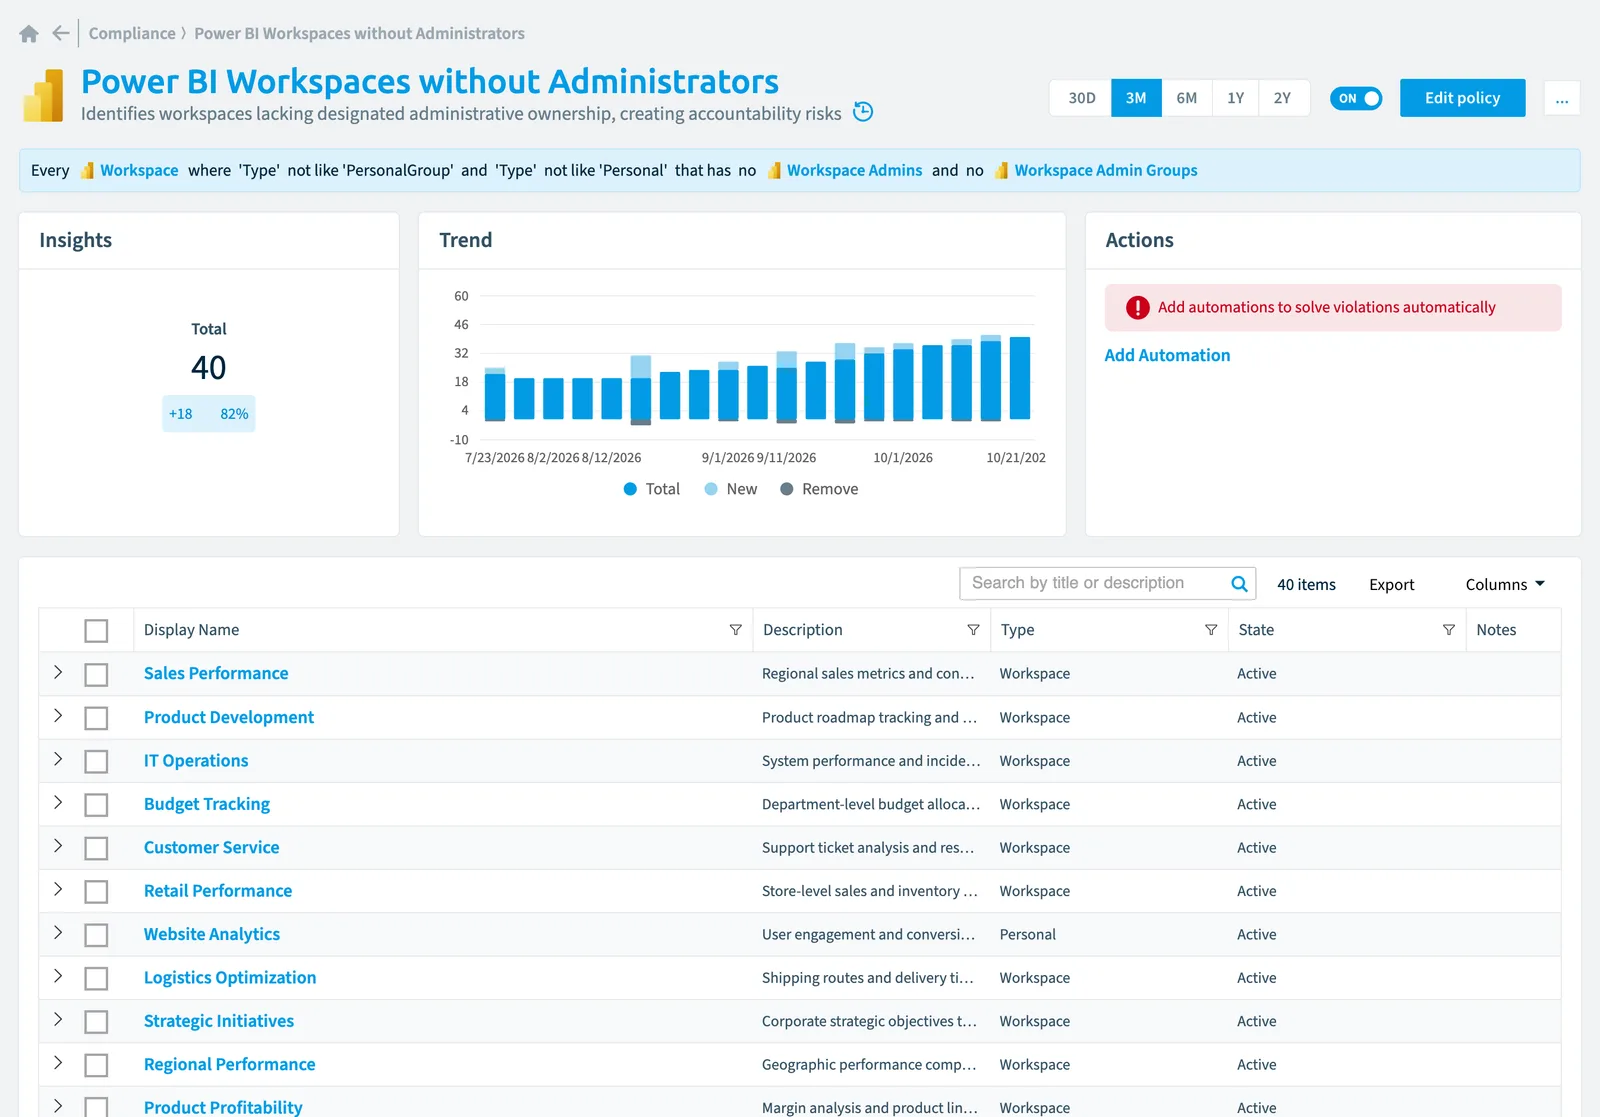Tick the Customer Service row checkbox

(x=96, y=849)
